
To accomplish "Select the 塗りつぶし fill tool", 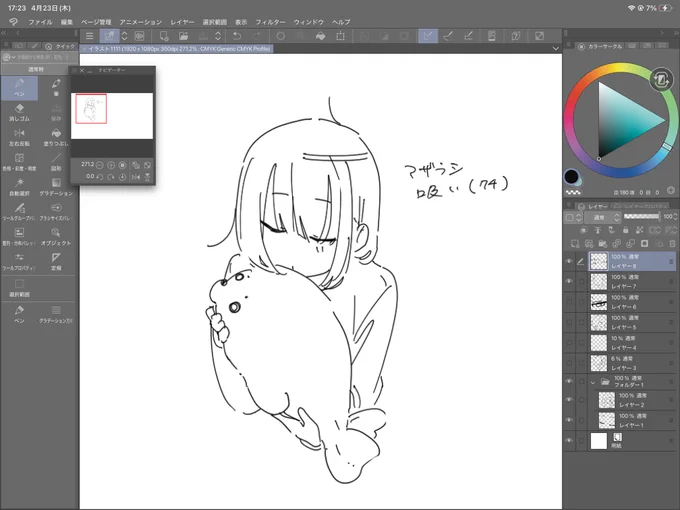I will [x=56, y=137].
